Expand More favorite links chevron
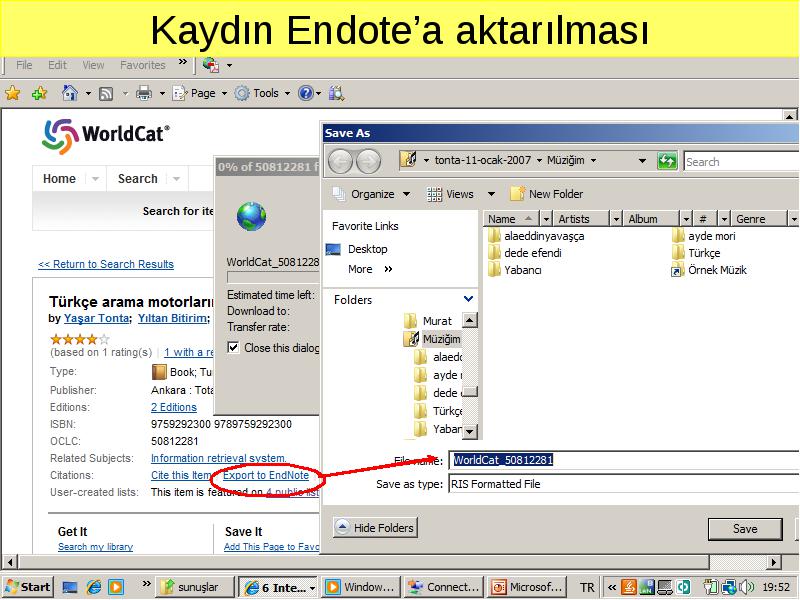 click(388, 269)
